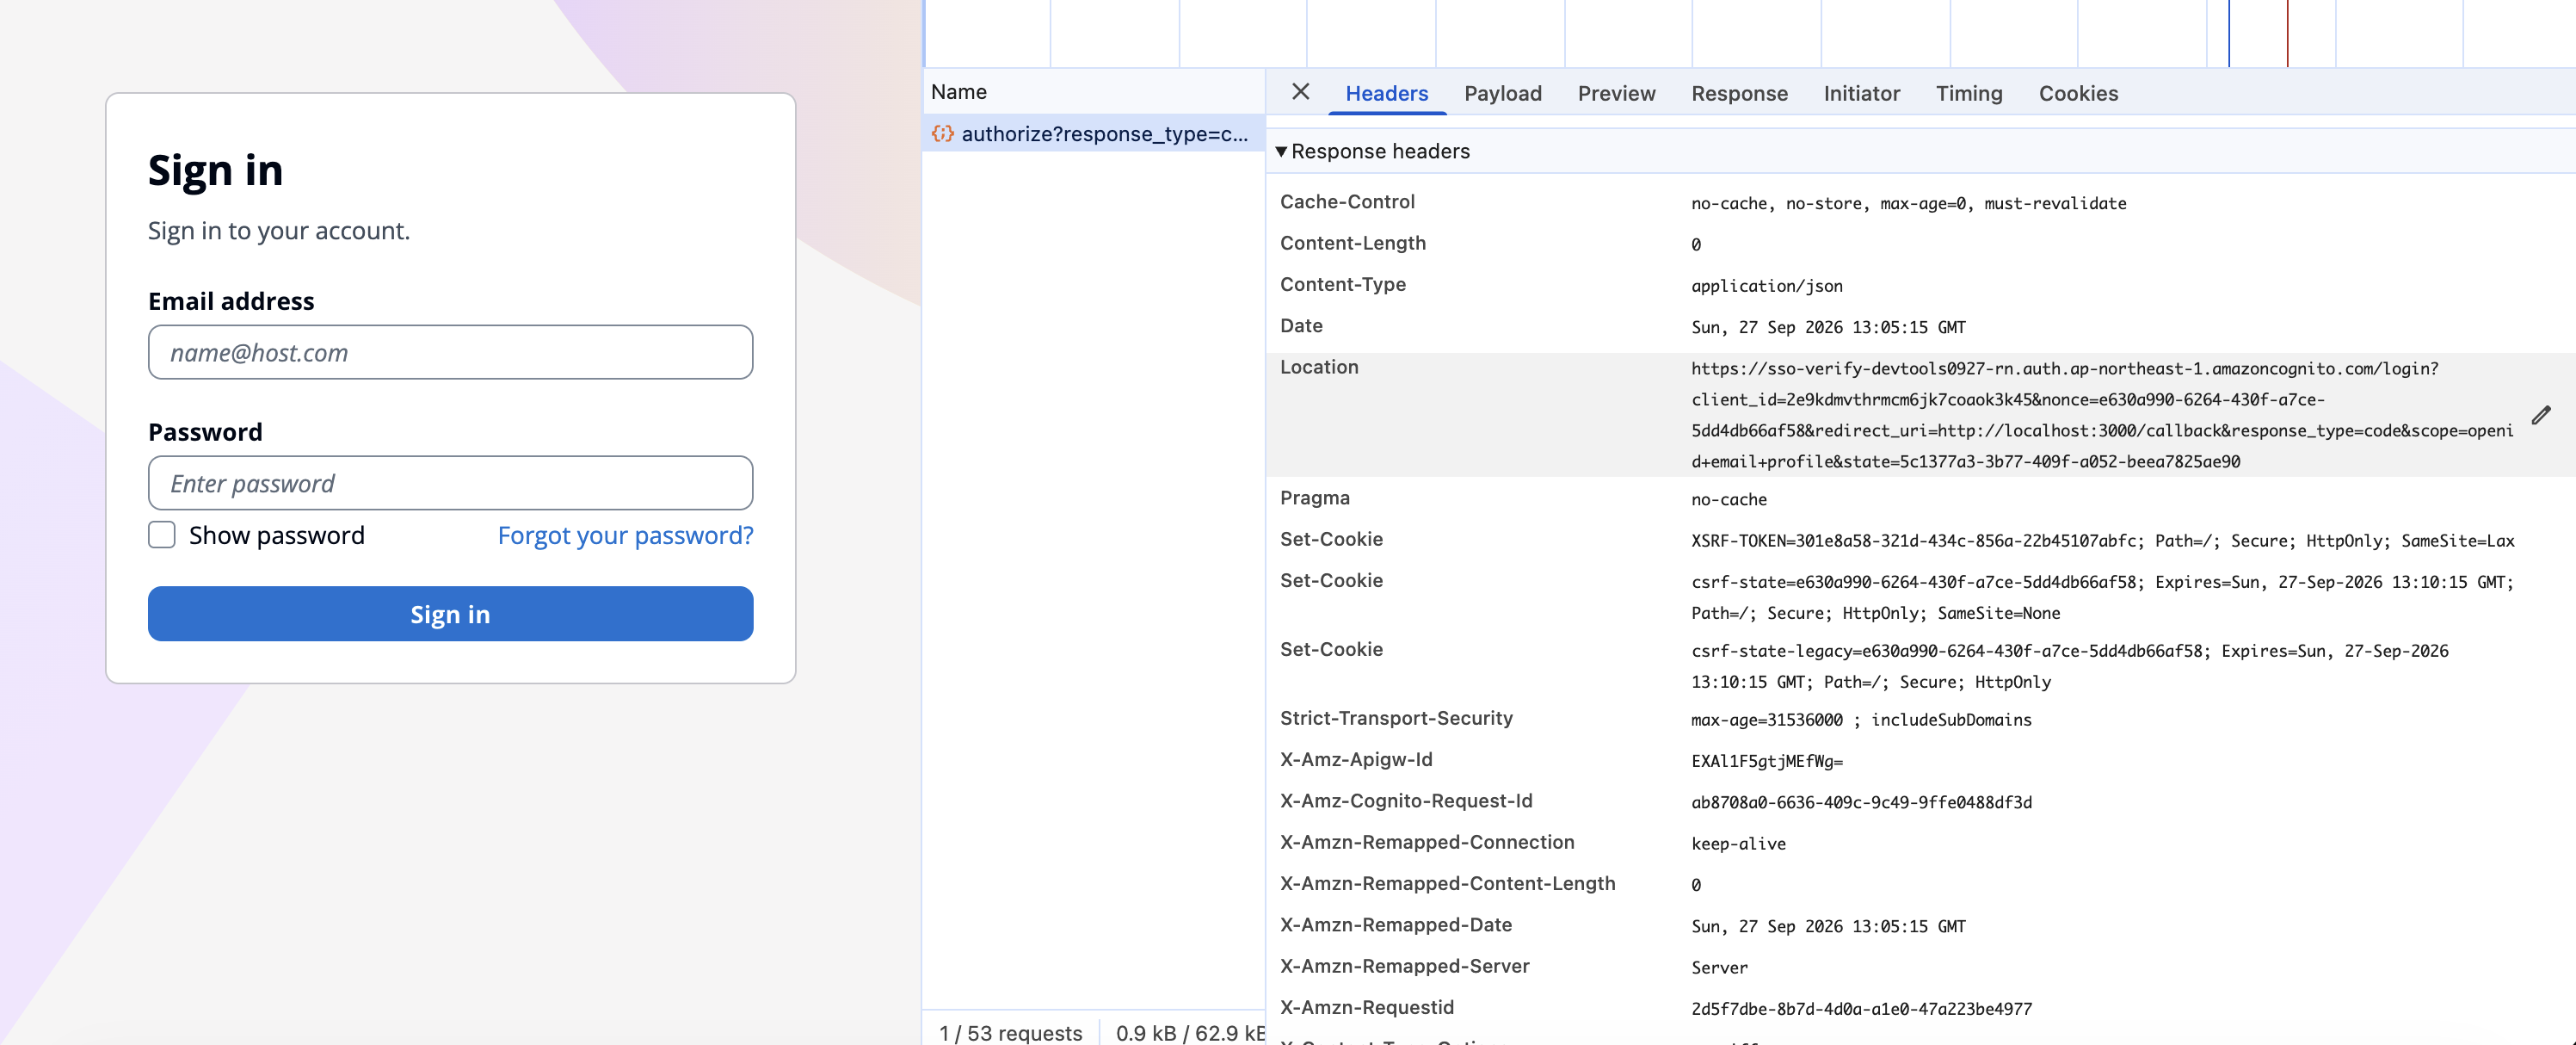Click the Pragma no-cache value
The image size is (2576, 1045).
pyautogui.click(x=1728, y=499)
